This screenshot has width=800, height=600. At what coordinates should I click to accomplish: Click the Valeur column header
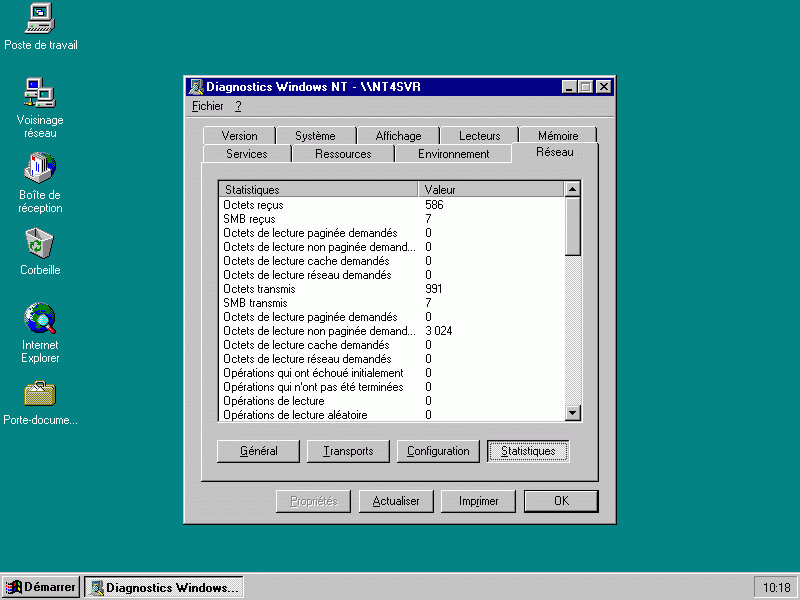pos(490,189)
